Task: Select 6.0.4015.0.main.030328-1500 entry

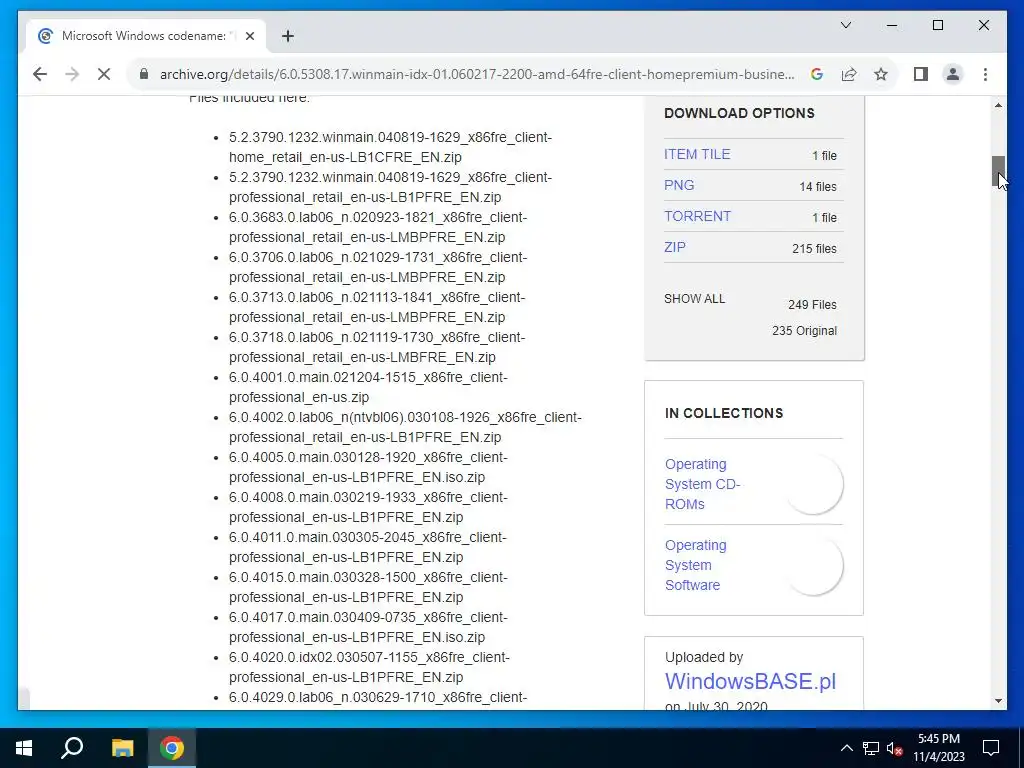Action: [x=368, y=587]
